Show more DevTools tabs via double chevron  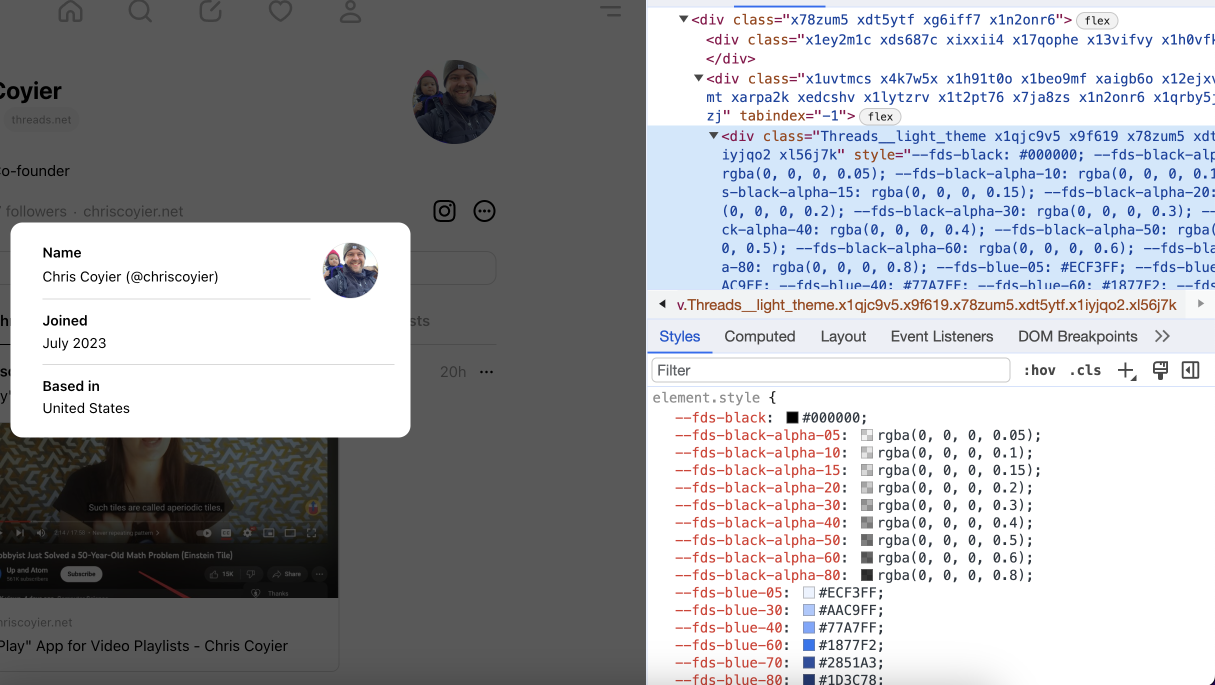(x=1162, y=336)
